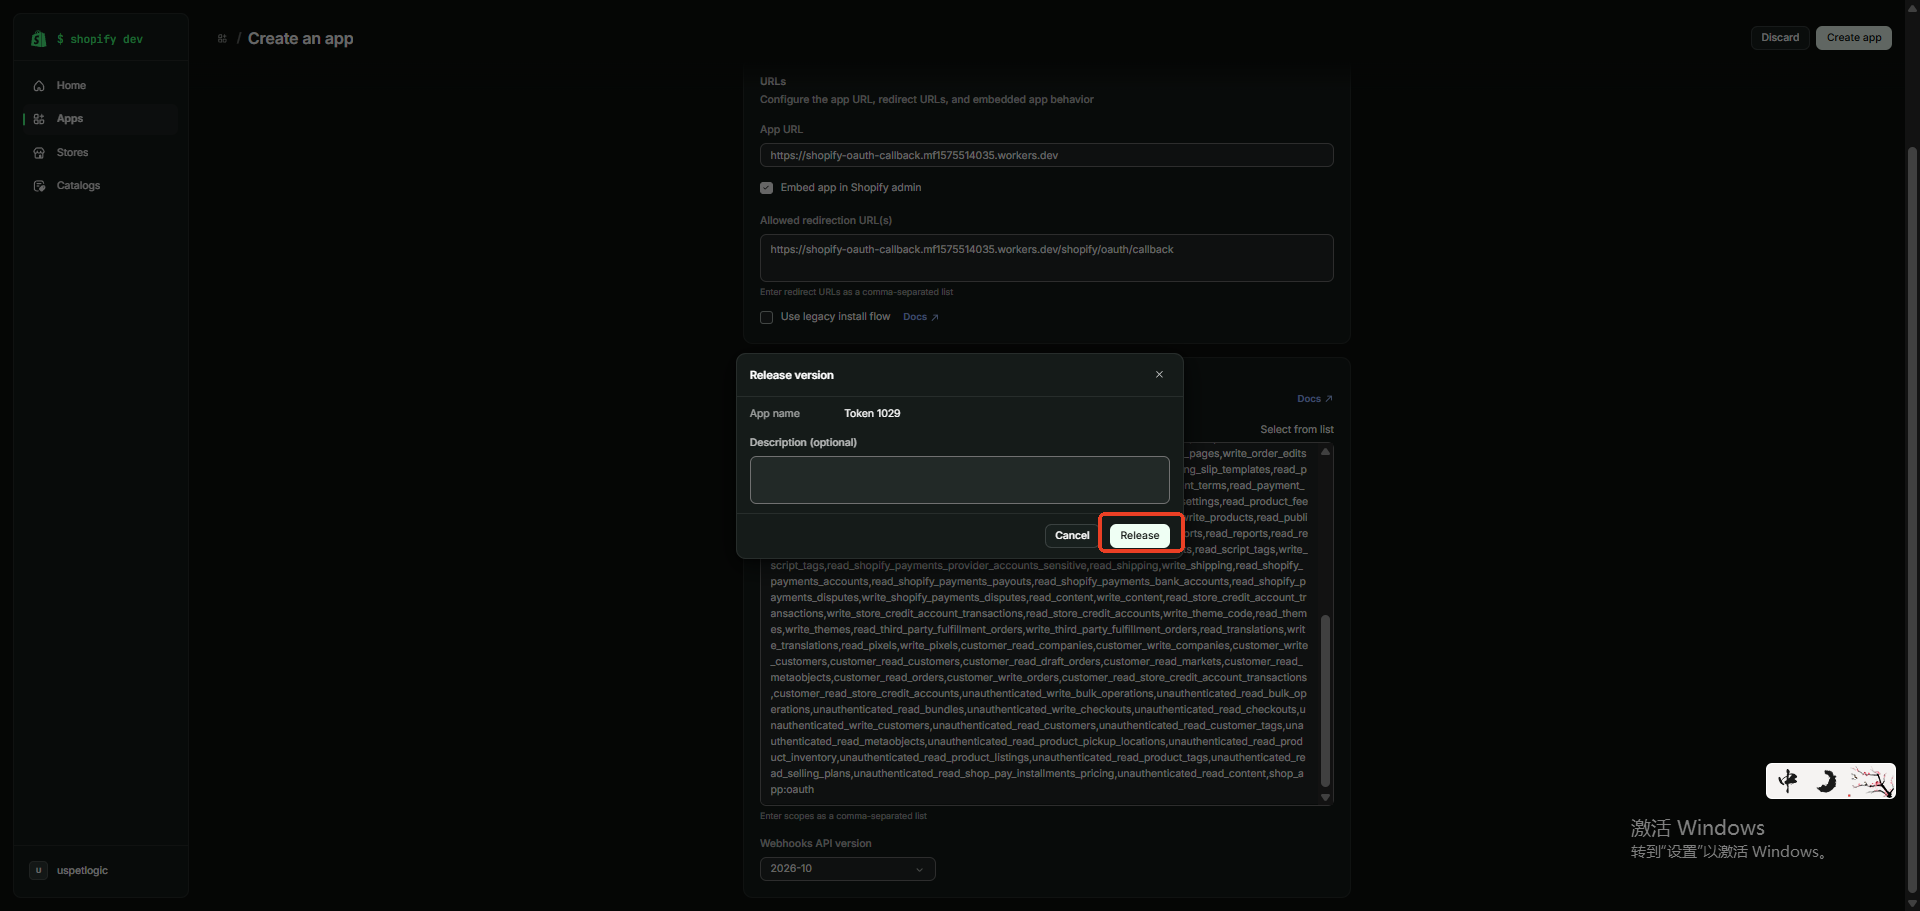Toggle Embed app in Shopify admin checkbox
Screen dimensions: 1920x911
click(767, 188)
